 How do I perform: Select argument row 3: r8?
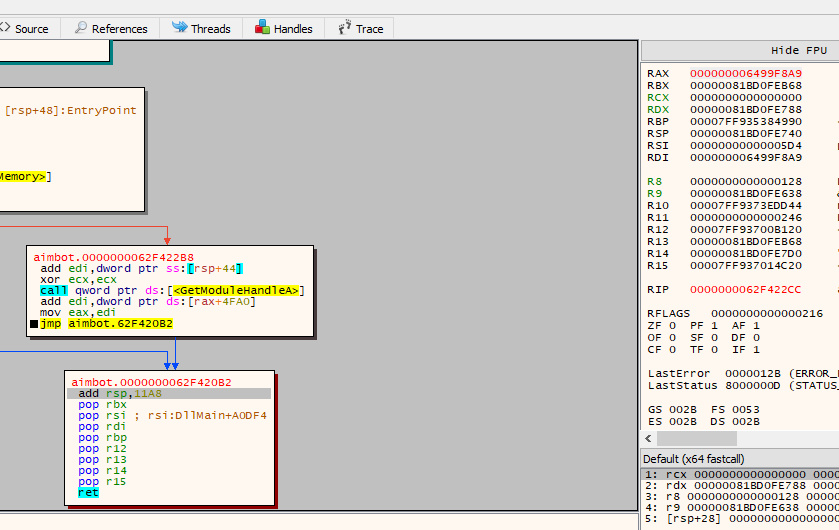click(741, 496)
